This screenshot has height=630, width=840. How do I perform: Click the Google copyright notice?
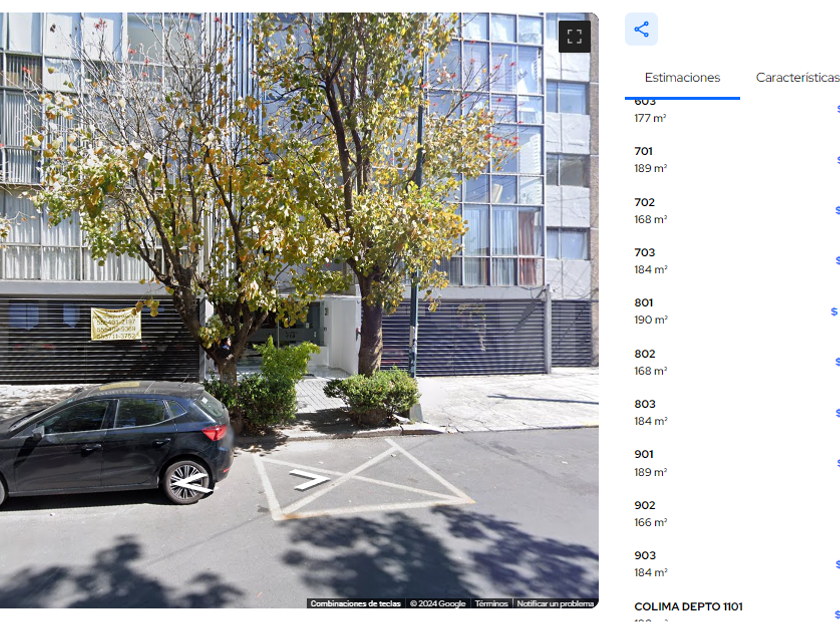pyautogui.click(x=438, y=603)
